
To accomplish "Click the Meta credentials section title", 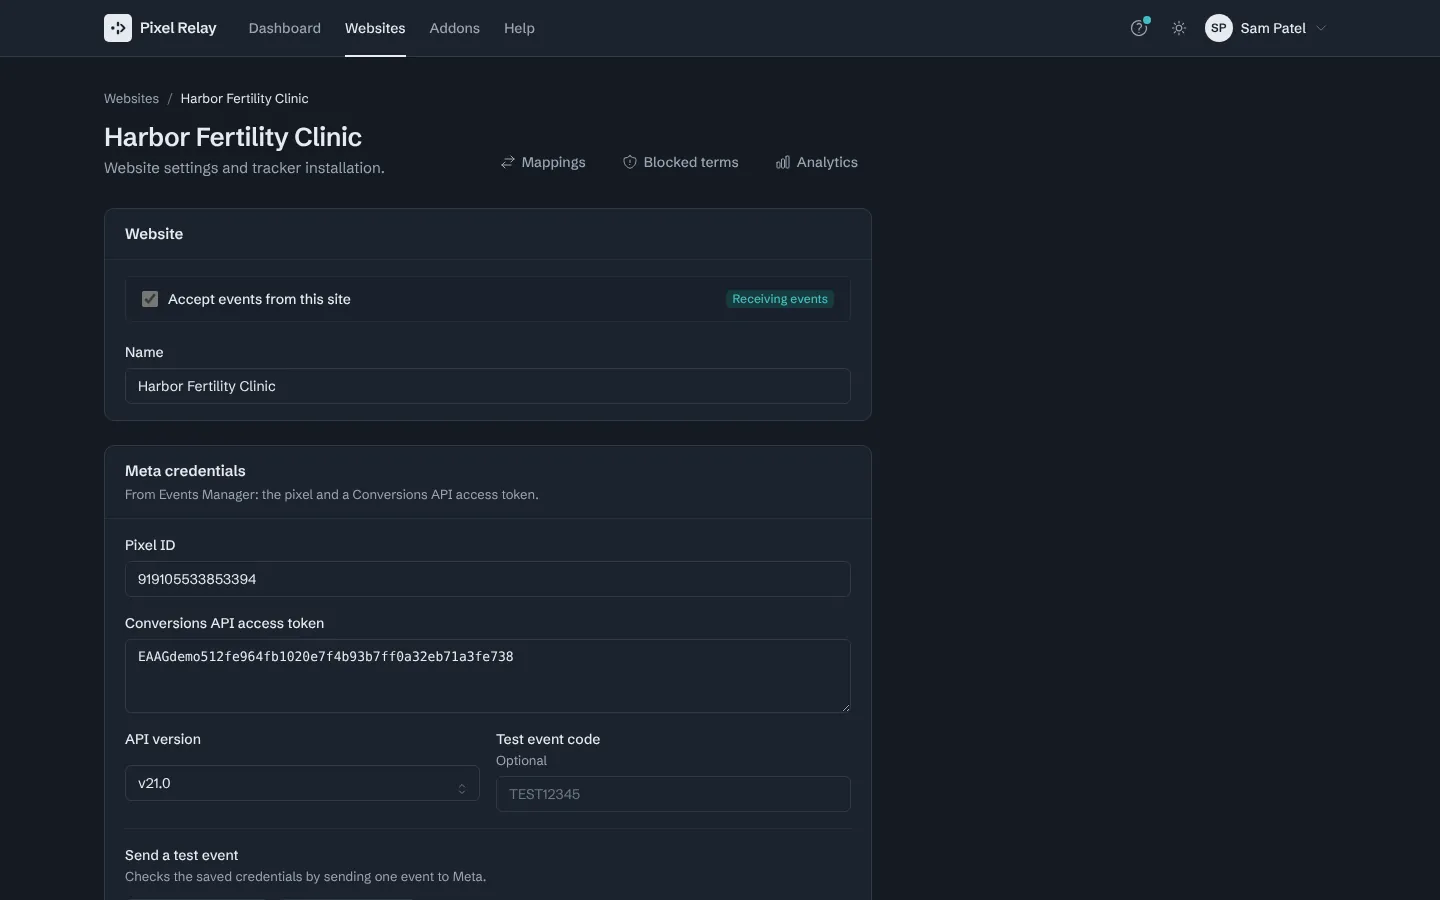I will (185, 471).
